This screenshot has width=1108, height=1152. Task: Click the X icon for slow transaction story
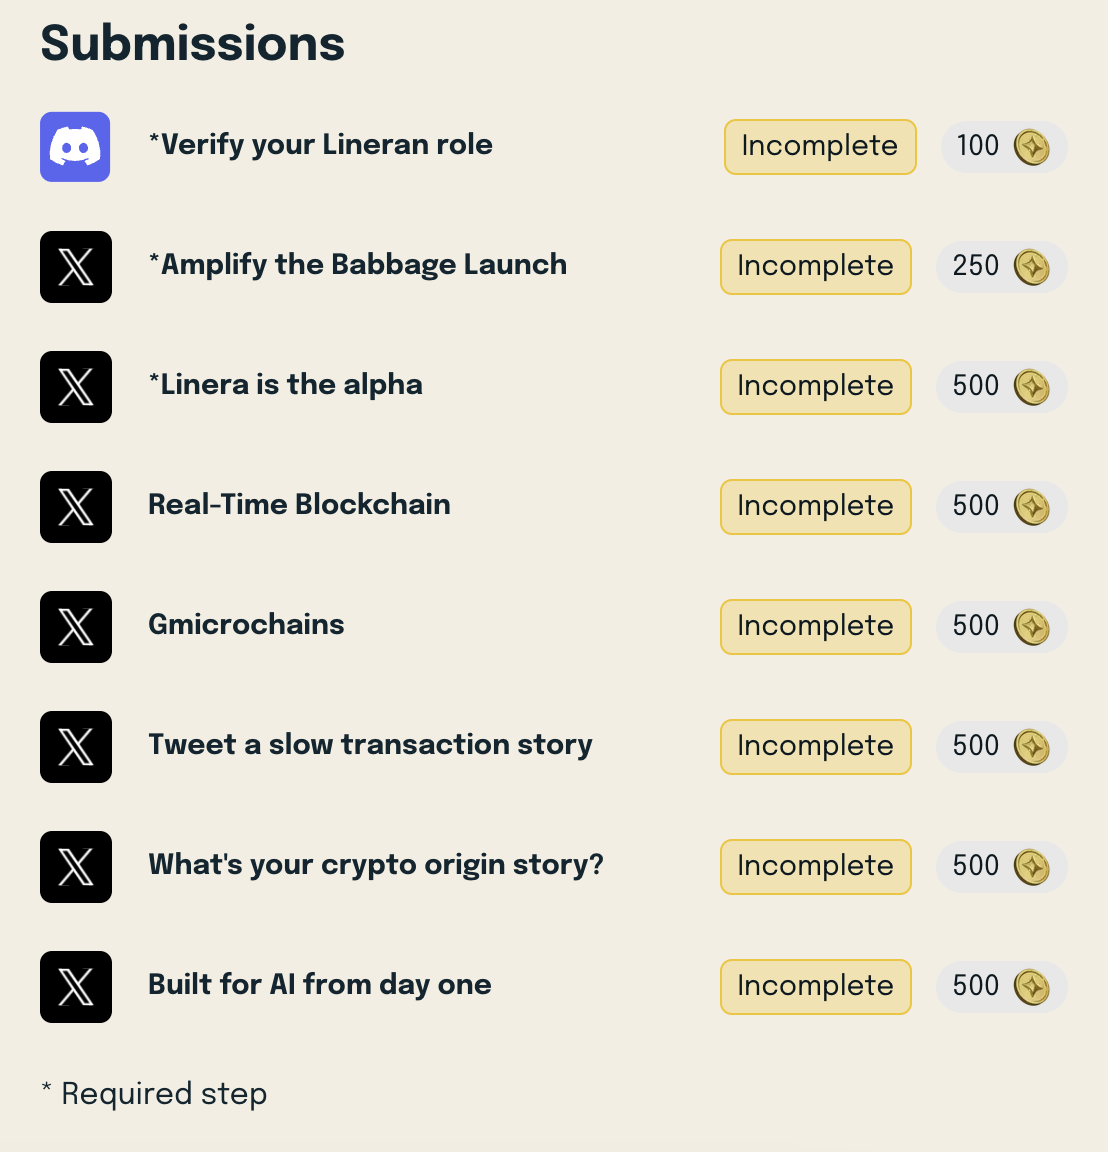[x=76, y=747]
